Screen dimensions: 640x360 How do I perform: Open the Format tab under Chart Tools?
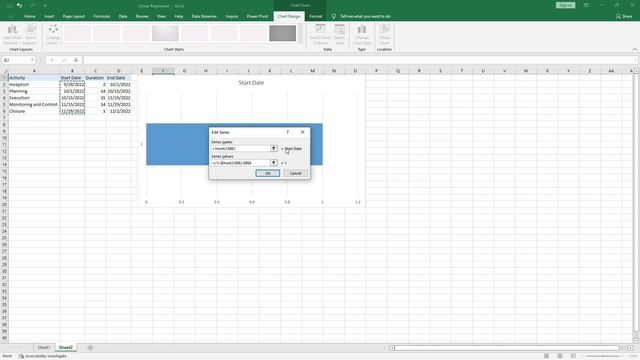(x=315, y=16)
